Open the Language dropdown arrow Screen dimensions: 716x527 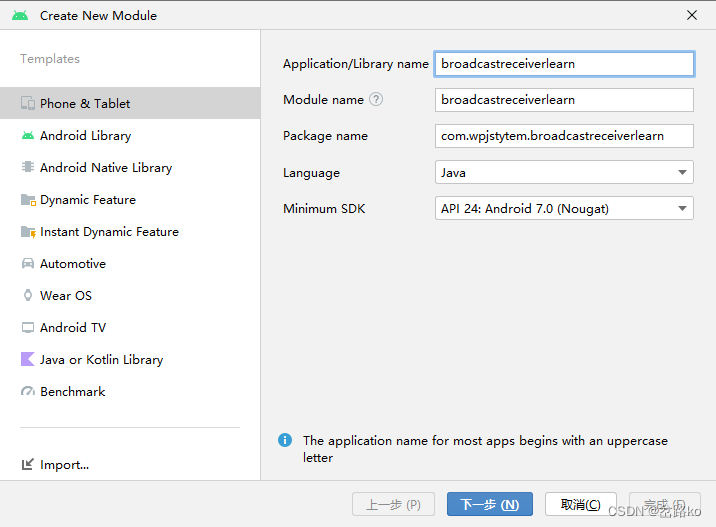click(682, 172)
